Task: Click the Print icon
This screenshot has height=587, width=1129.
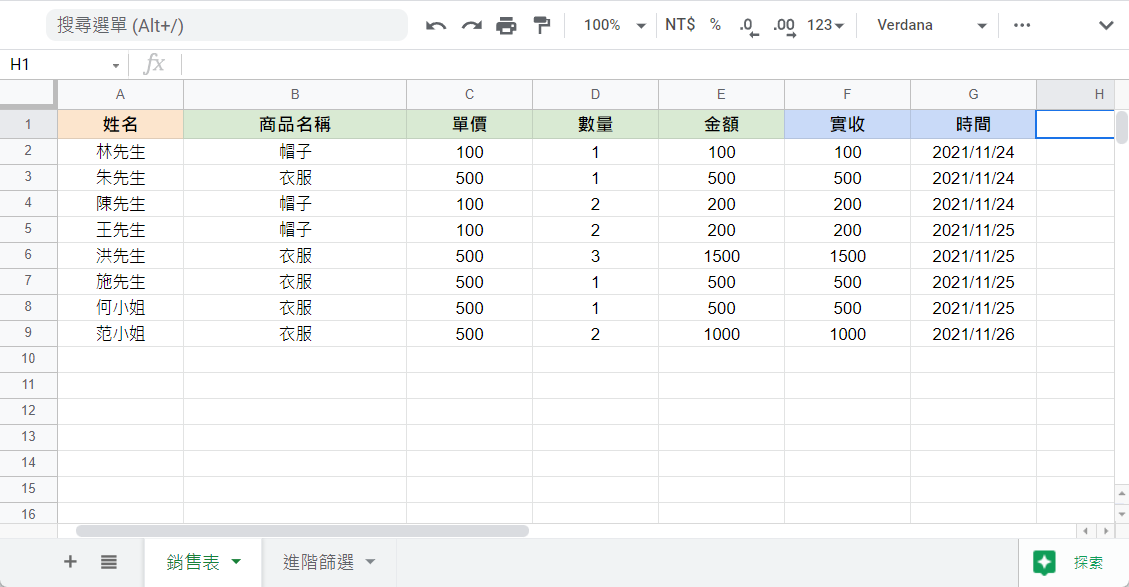Action: (x=507, y=25)
